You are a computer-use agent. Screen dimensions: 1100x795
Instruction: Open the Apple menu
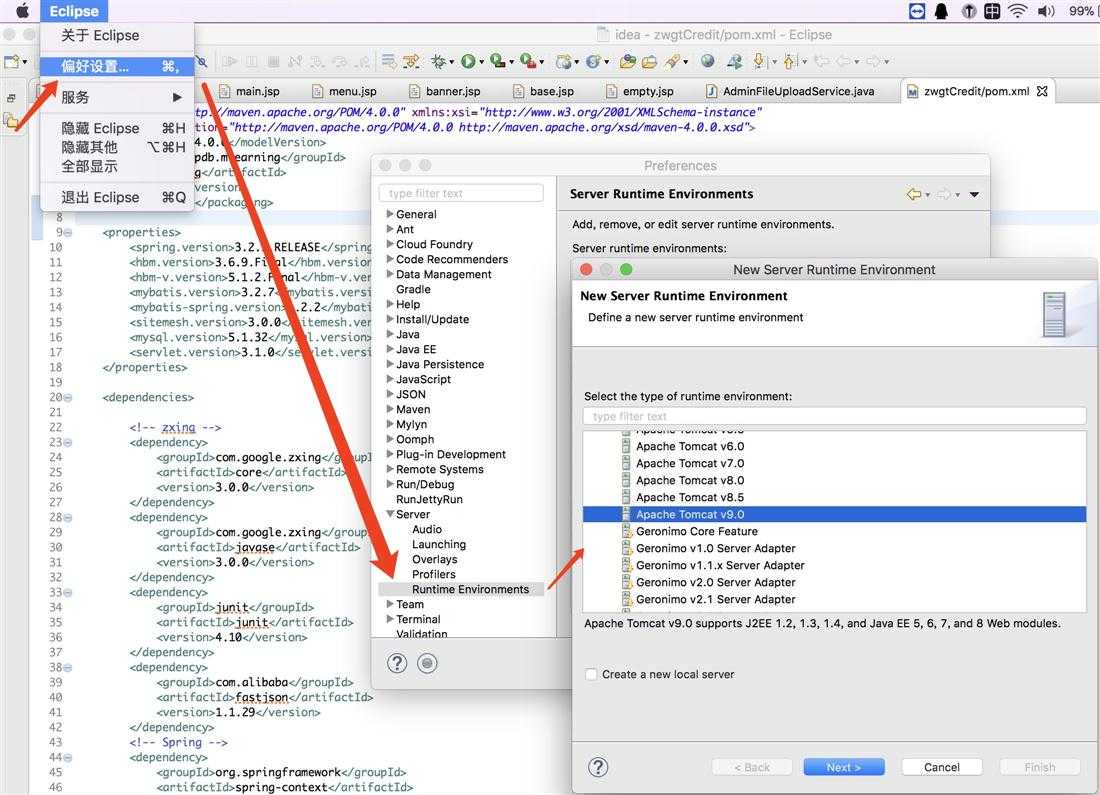tap(22, 11)
